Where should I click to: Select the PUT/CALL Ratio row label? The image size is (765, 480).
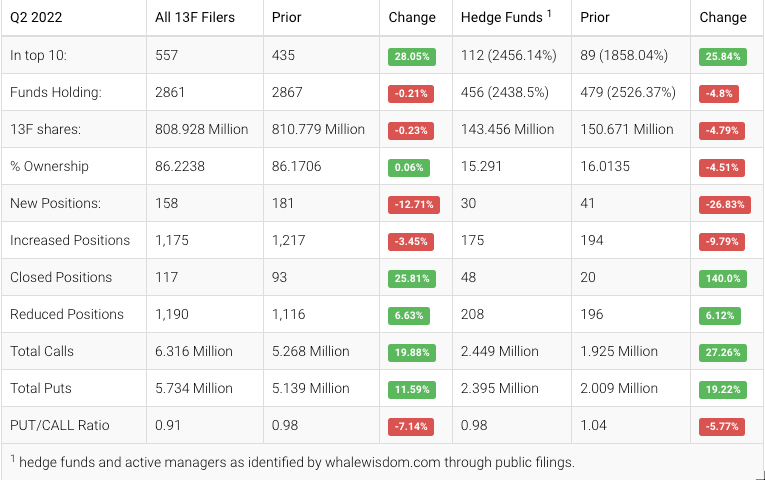59,426
